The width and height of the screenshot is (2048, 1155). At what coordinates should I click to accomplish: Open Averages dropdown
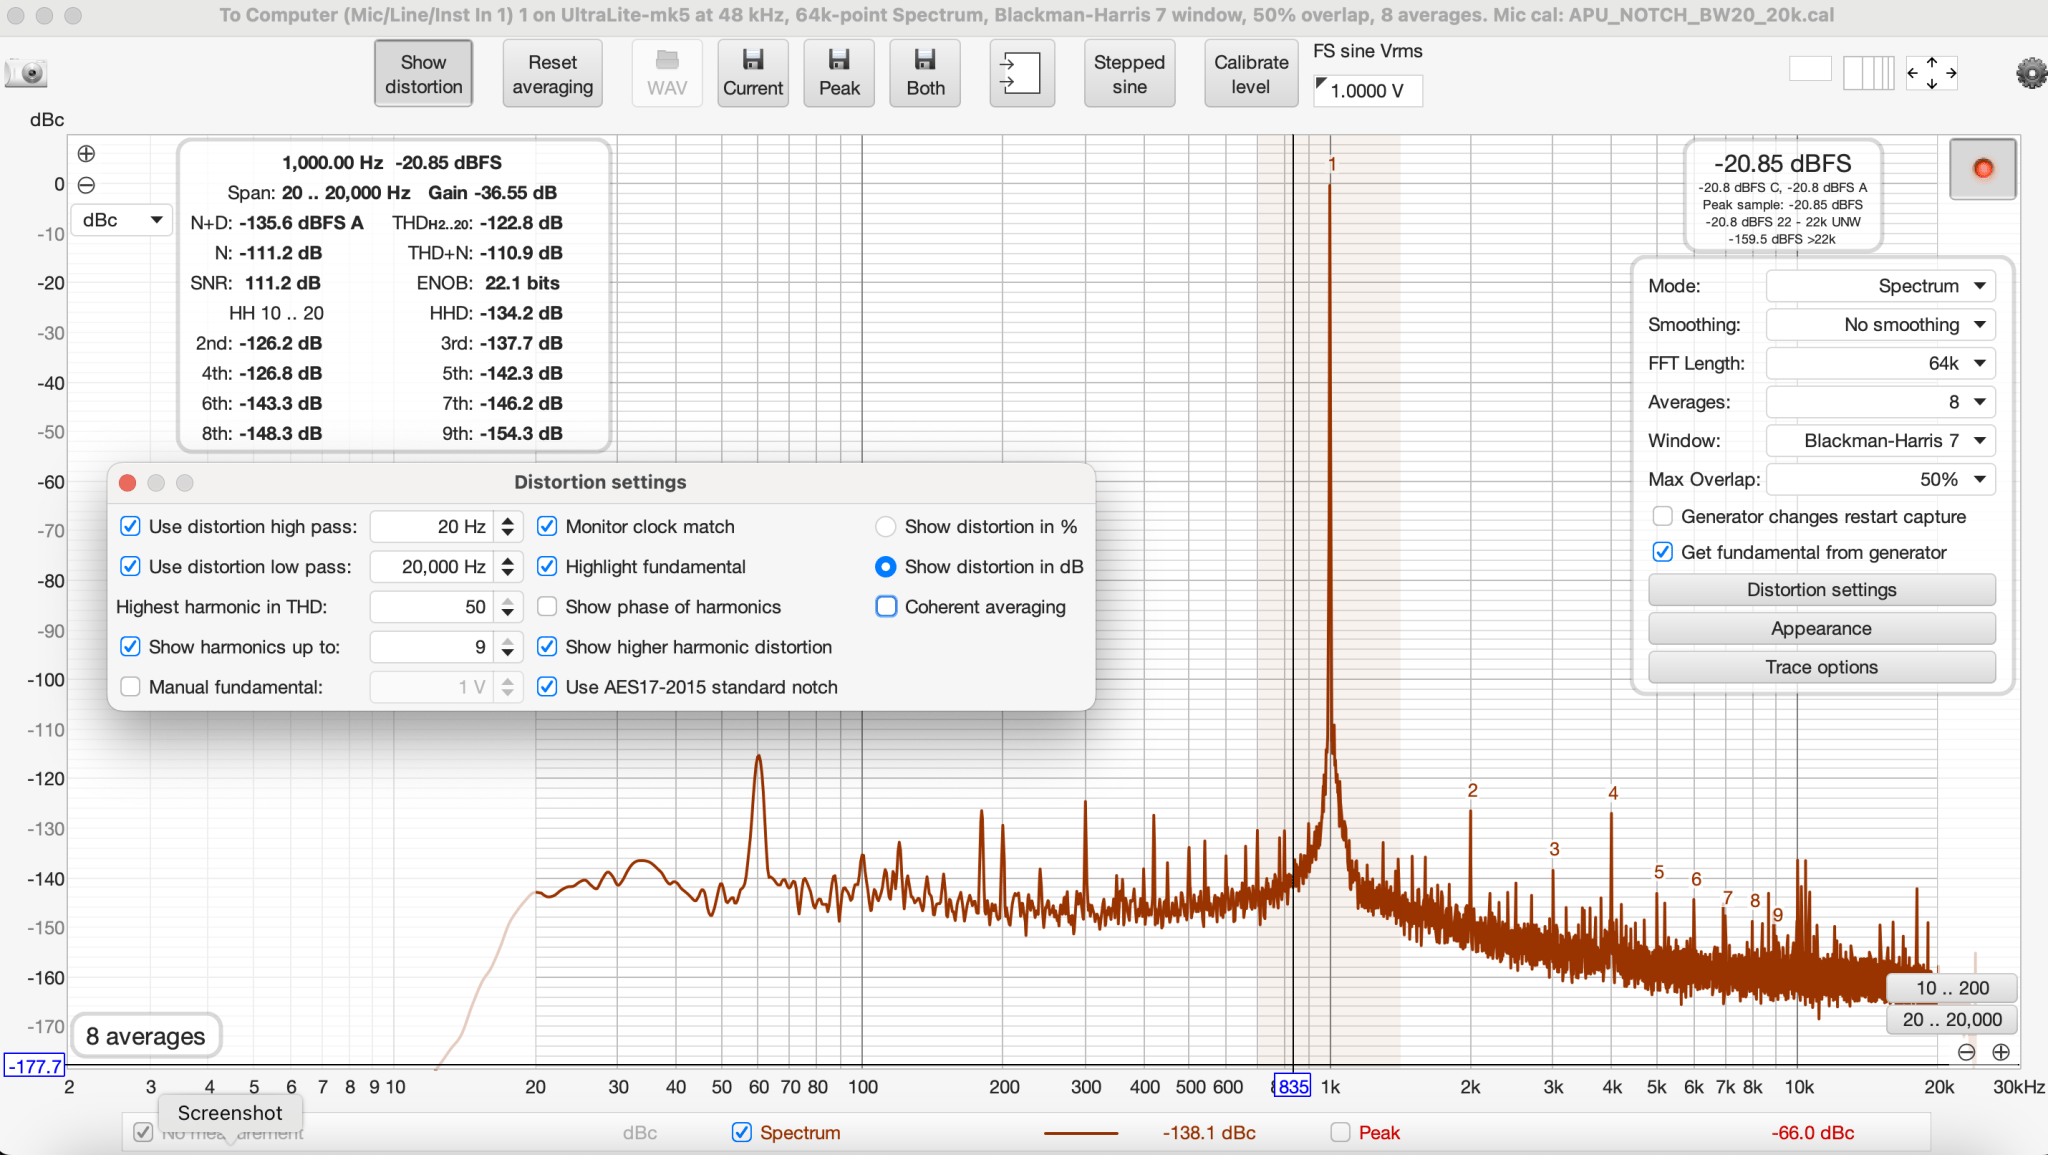coord(1880,402)
